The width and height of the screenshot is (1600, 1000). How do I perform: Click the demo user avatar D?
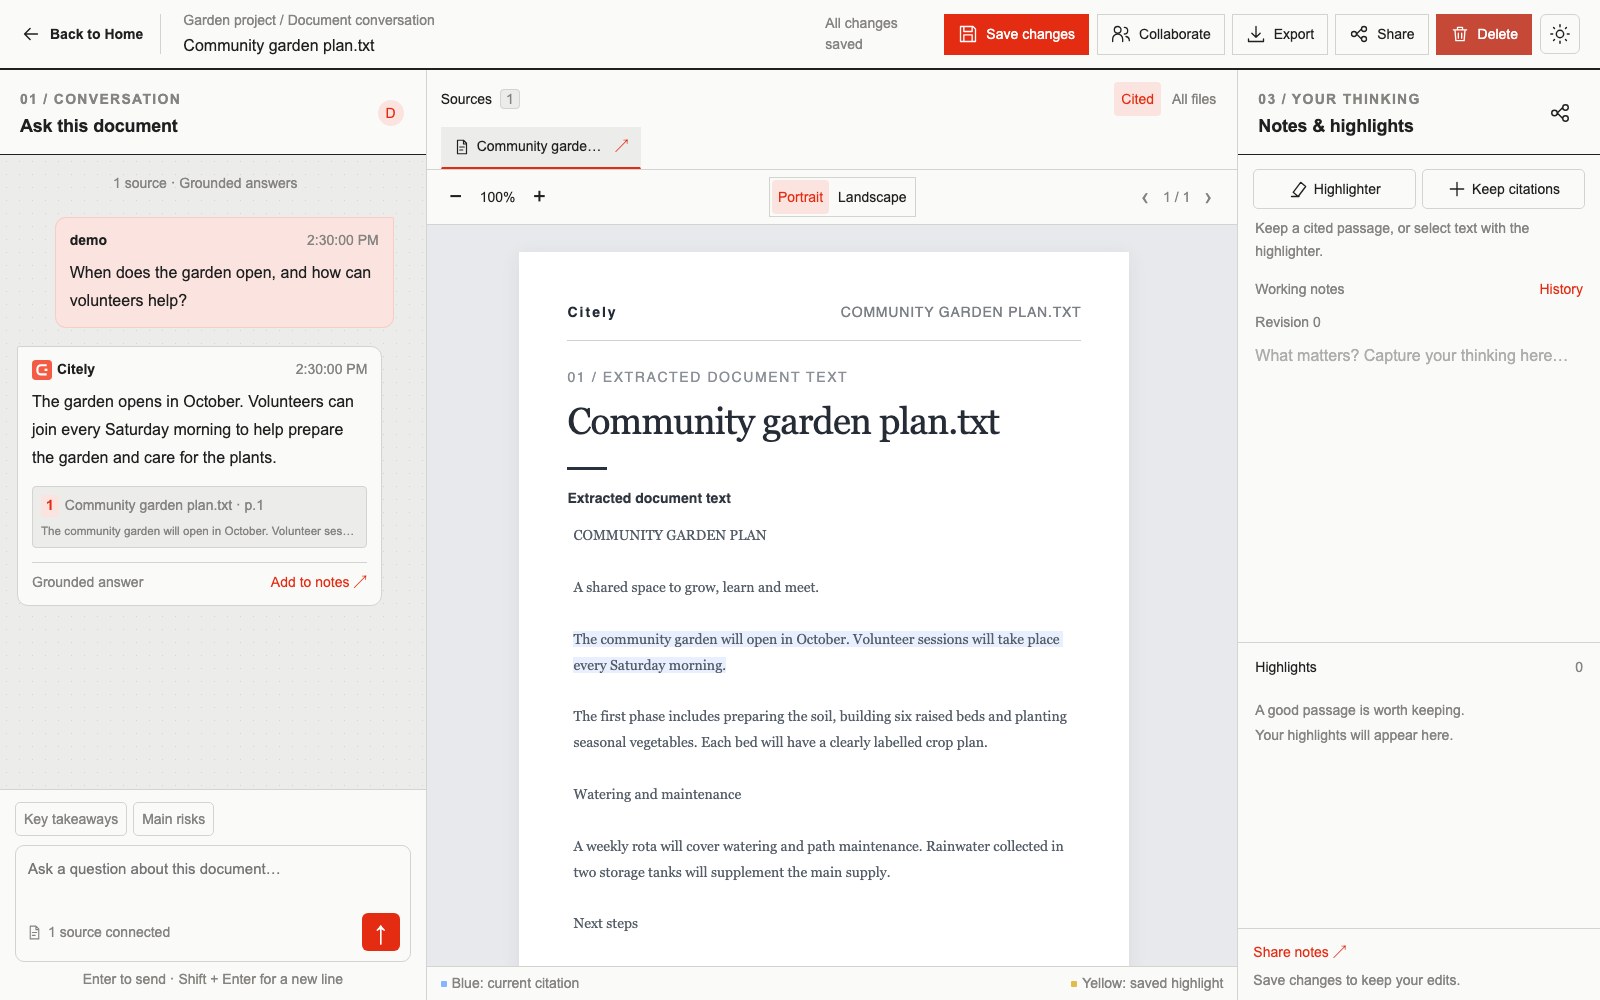click(390, 113)
